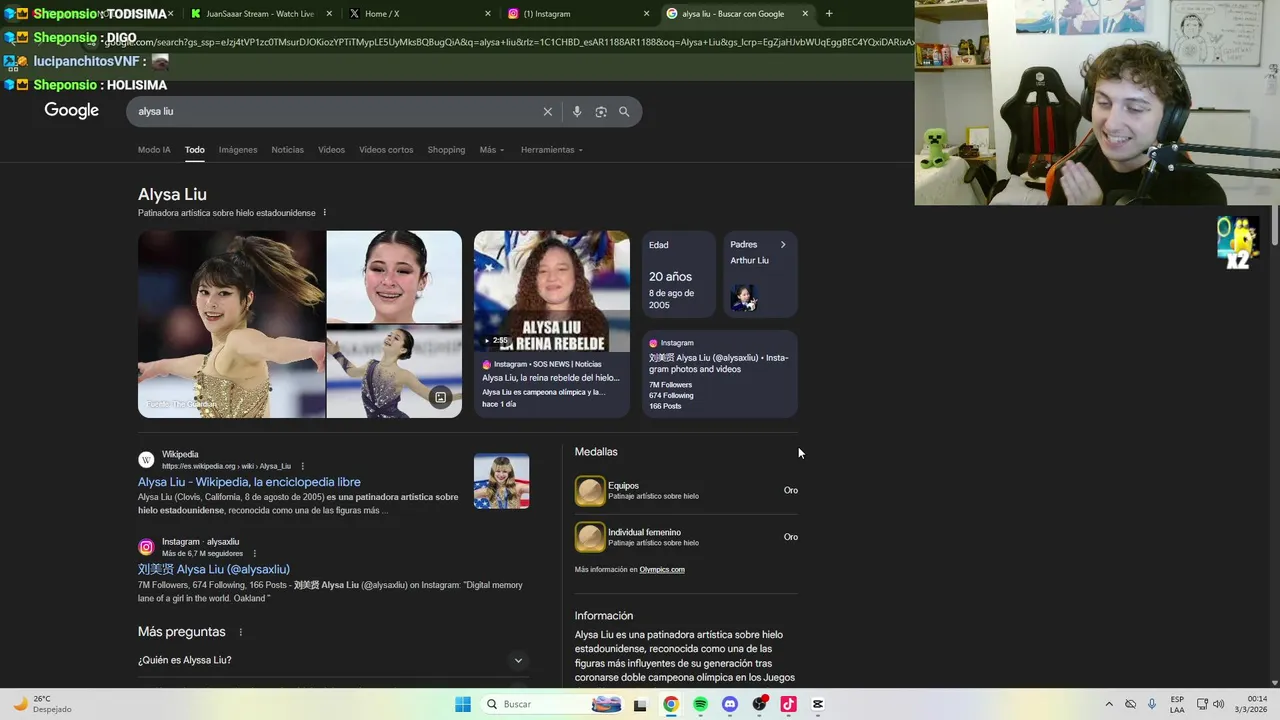Select the Videos search tab
The image size is (1280, 720).
click(331, 150)
